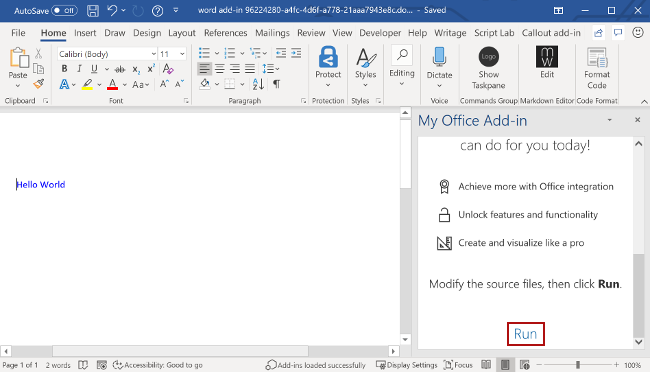Toggle Show/Hide paragraph marks

pos(276,84)
